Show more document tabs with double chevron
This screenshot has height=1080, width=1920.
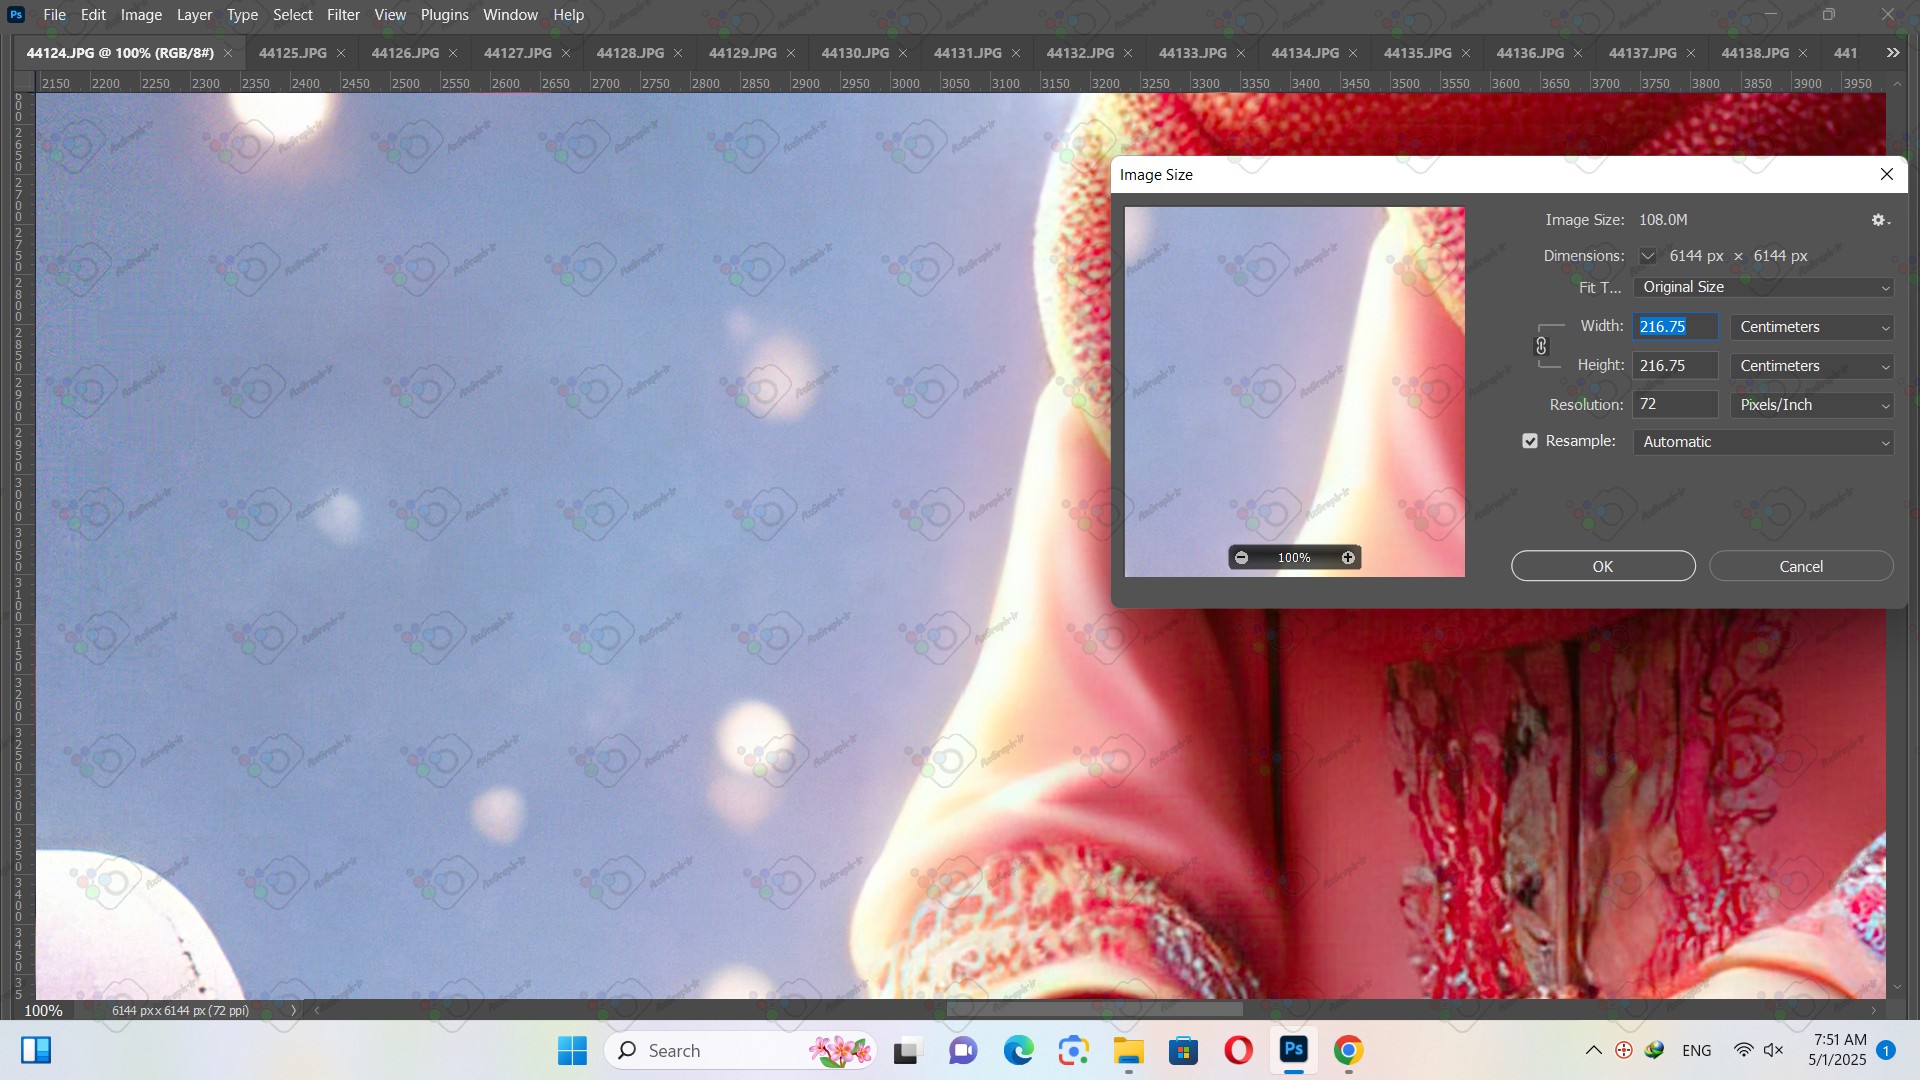click(1893, 53)
